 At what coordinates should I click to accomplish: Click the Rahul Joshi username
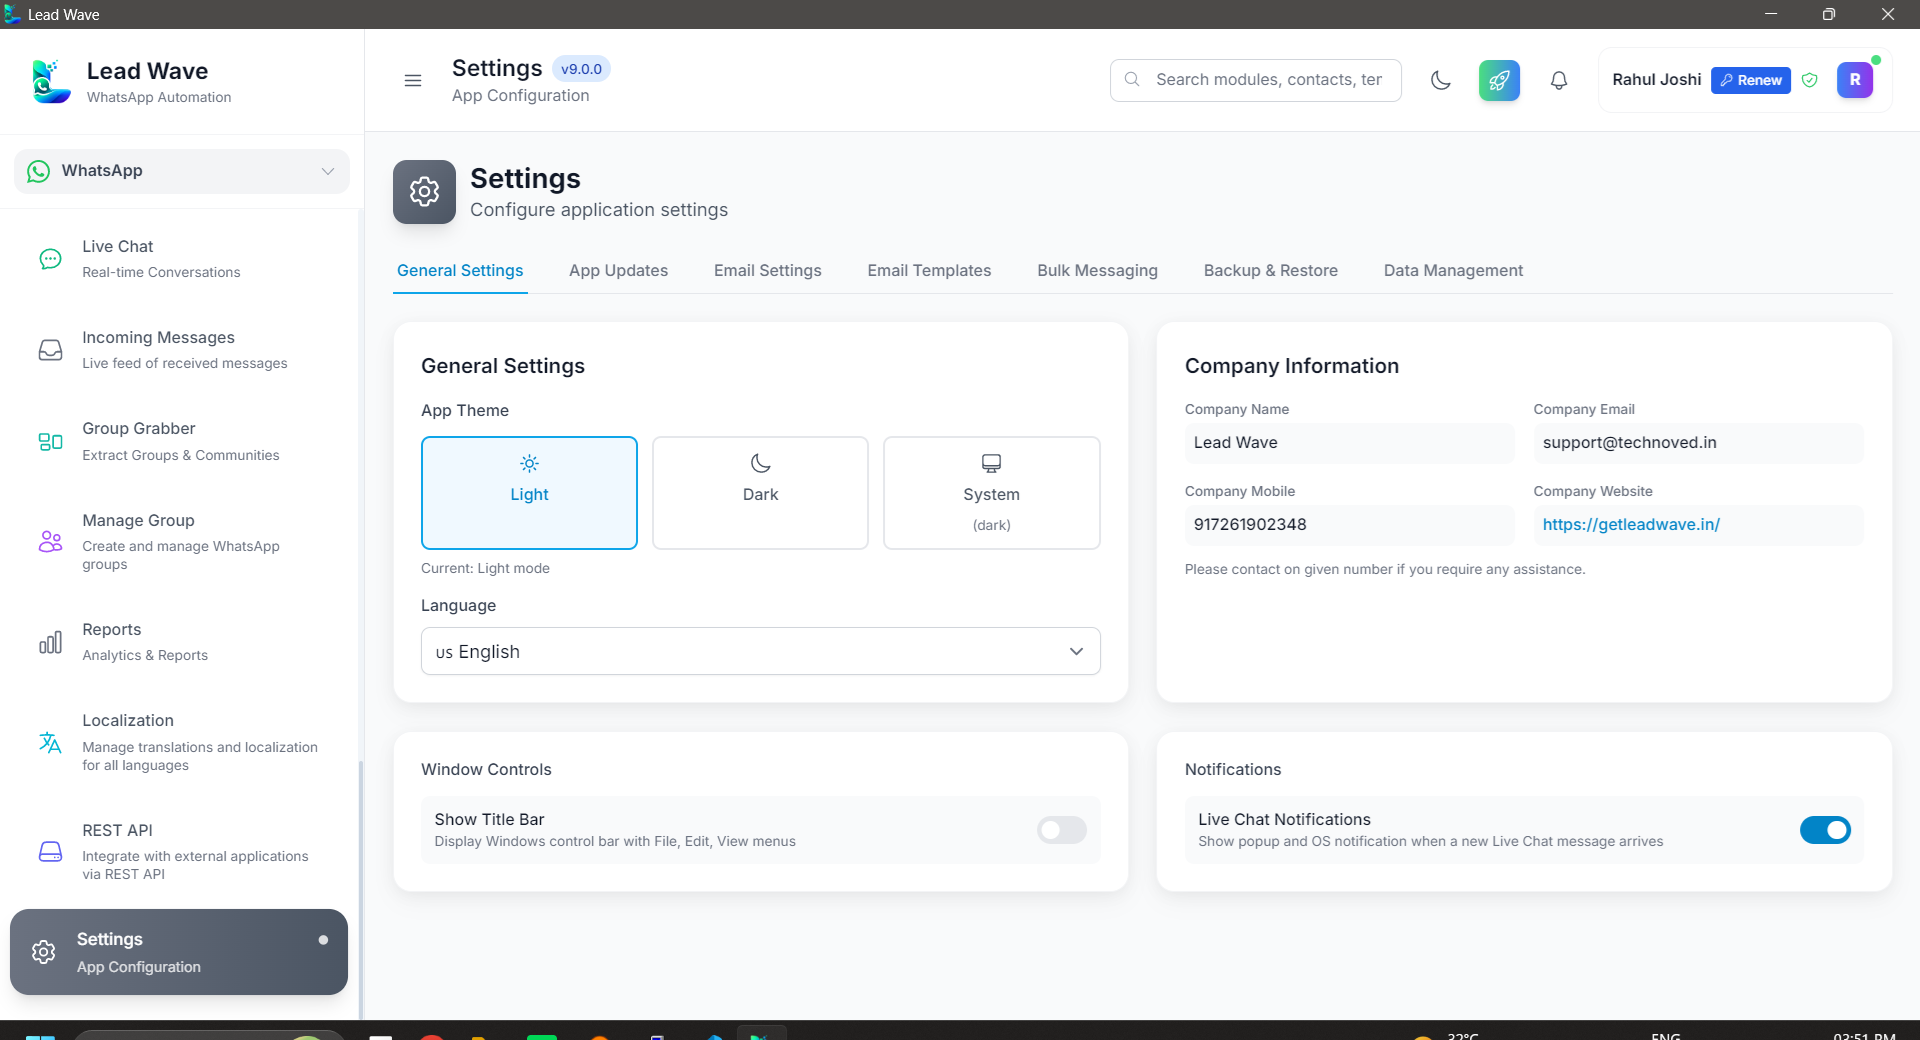pos(1656,80)
